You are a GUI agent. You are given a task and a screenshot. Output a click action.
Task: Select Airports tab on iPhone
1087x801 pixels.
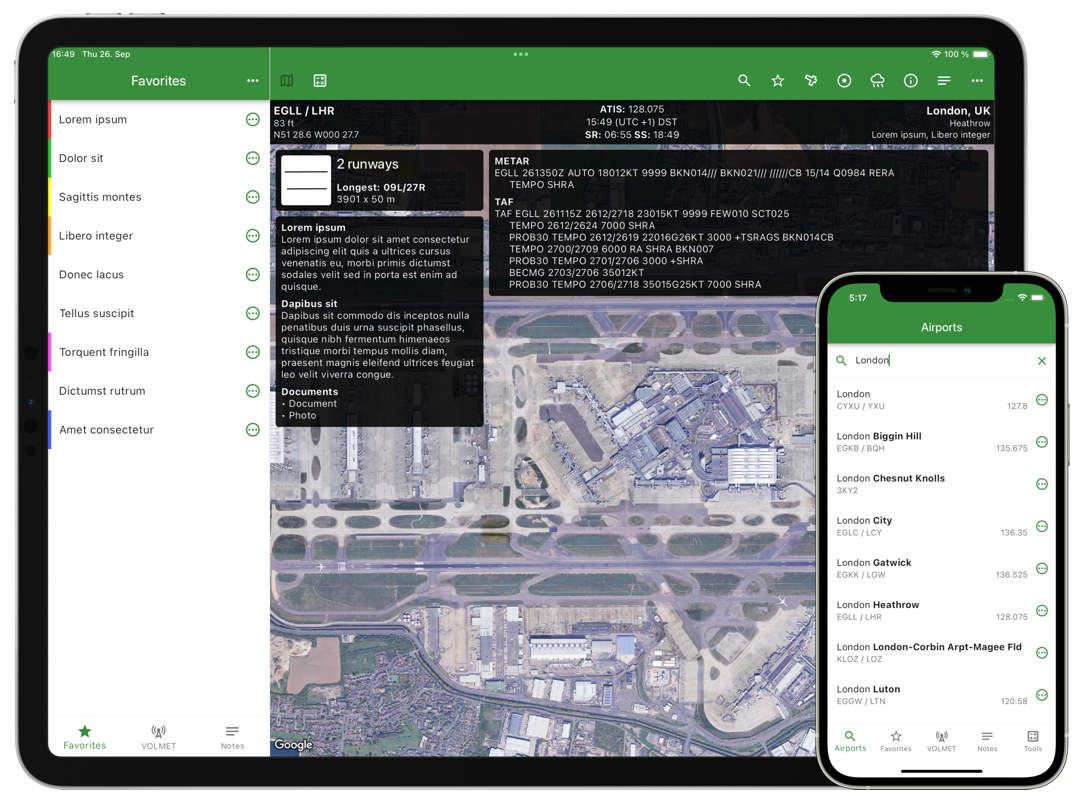pos(850,741)
